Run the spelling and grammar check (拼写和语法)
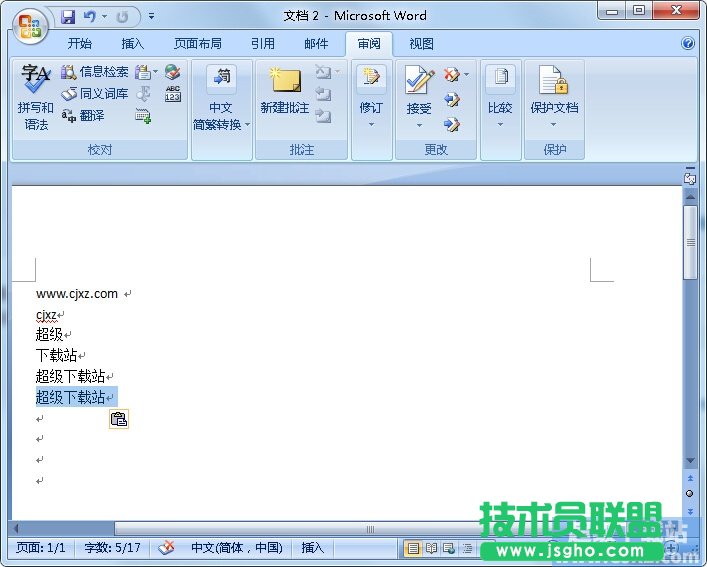The width and height of the screenshot is (707, 567). (x=36, y=98)
